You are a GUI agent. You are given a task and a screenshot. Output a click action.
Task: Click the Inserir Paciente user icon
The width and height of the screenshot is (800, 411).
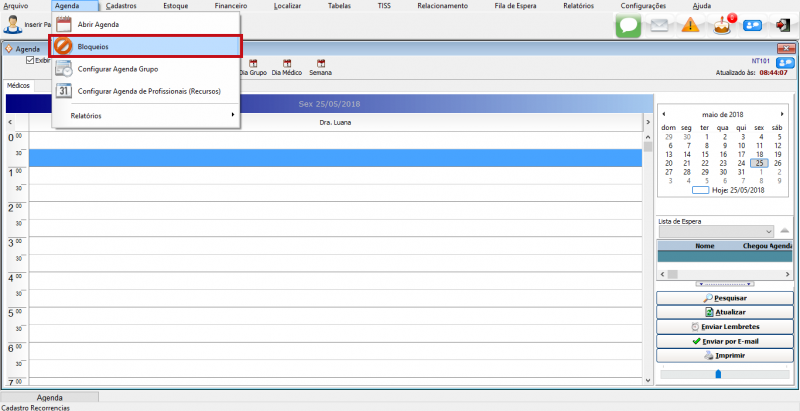click(13, 24)
